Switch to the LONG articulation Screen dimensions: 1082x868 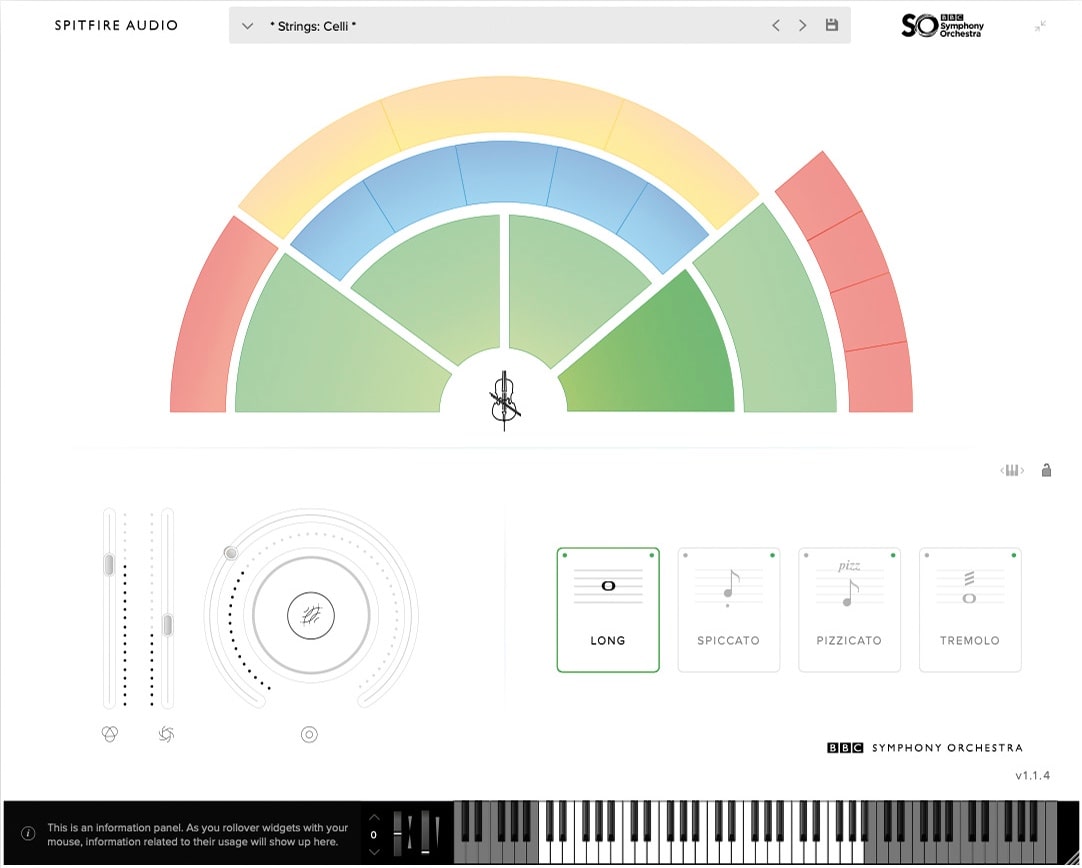coord(608,608)
